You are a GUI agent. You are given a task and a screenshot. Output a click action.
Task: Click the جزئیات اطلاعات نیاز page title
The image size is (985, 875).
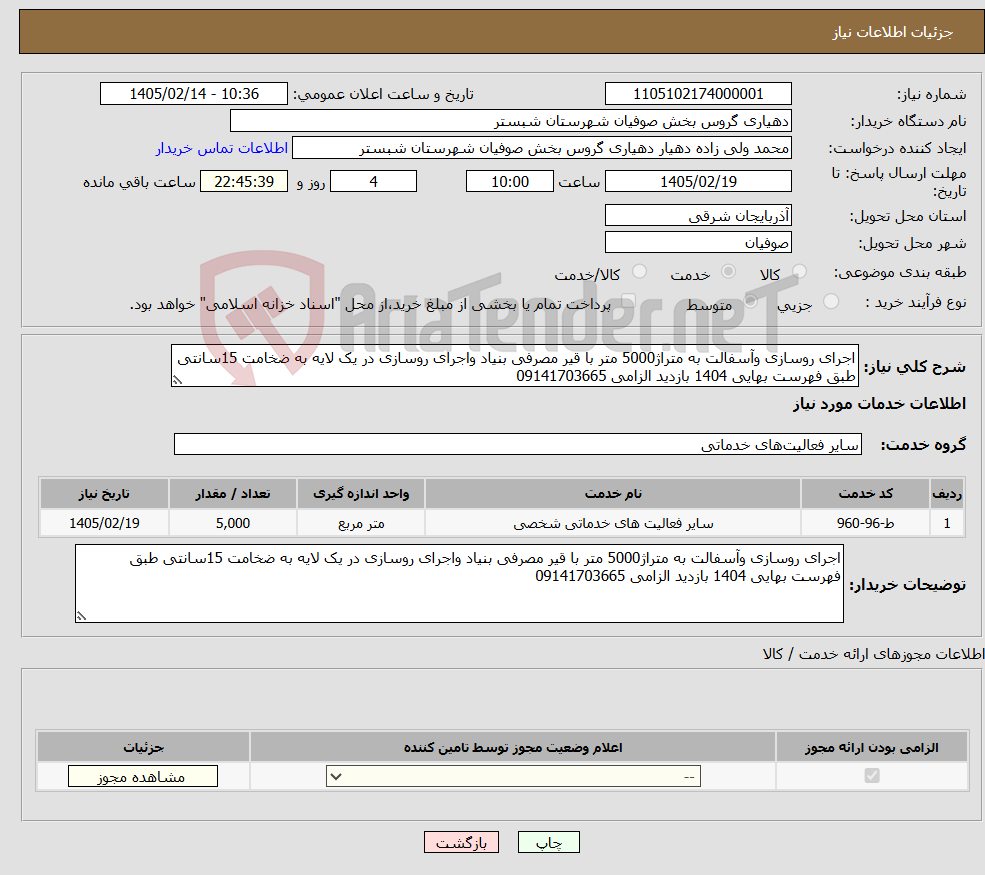(893, 32)
